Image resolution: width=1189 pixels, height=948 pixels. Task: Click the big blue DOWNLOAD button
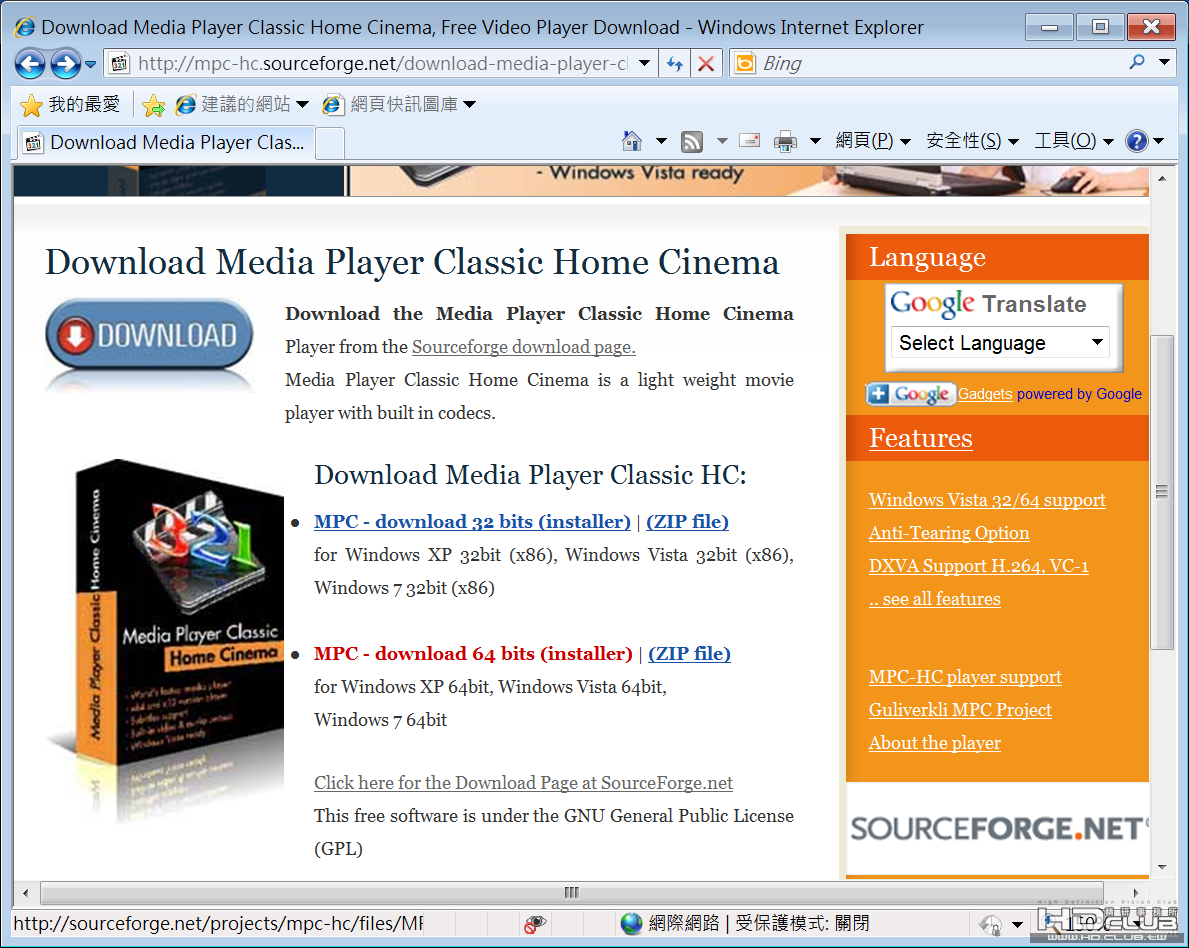pyautogui.click(x=149, y=335)
